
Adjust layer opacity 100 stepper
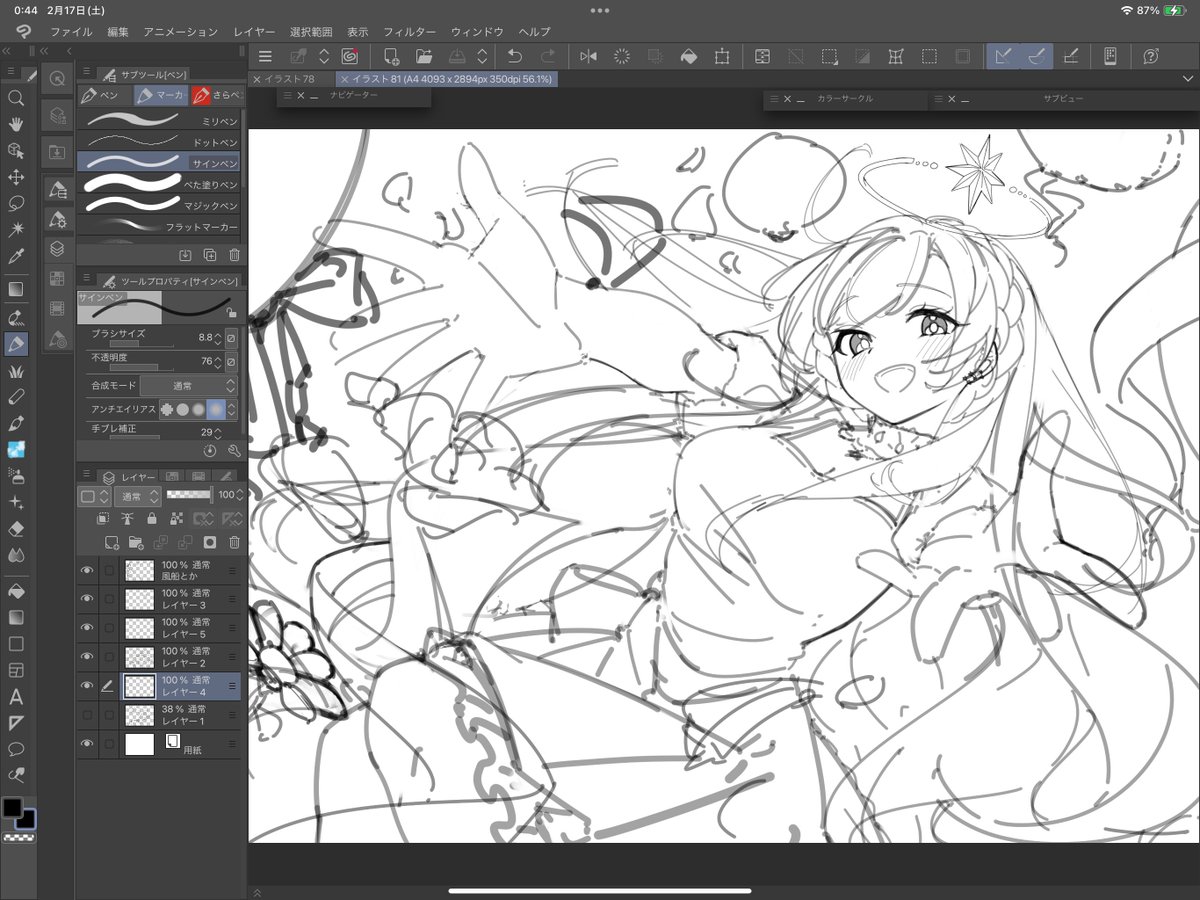(240, 496)
